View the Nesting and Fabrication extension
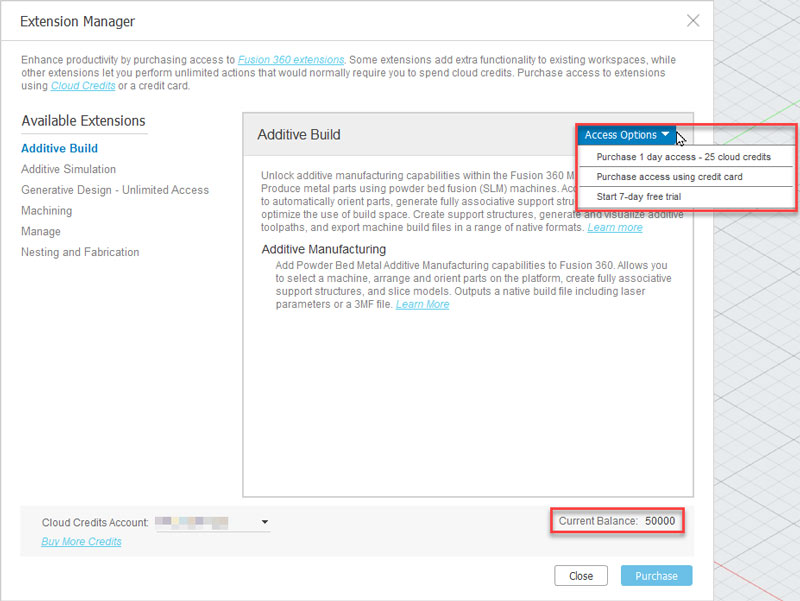800x601 pixels. tap(80, 252)
